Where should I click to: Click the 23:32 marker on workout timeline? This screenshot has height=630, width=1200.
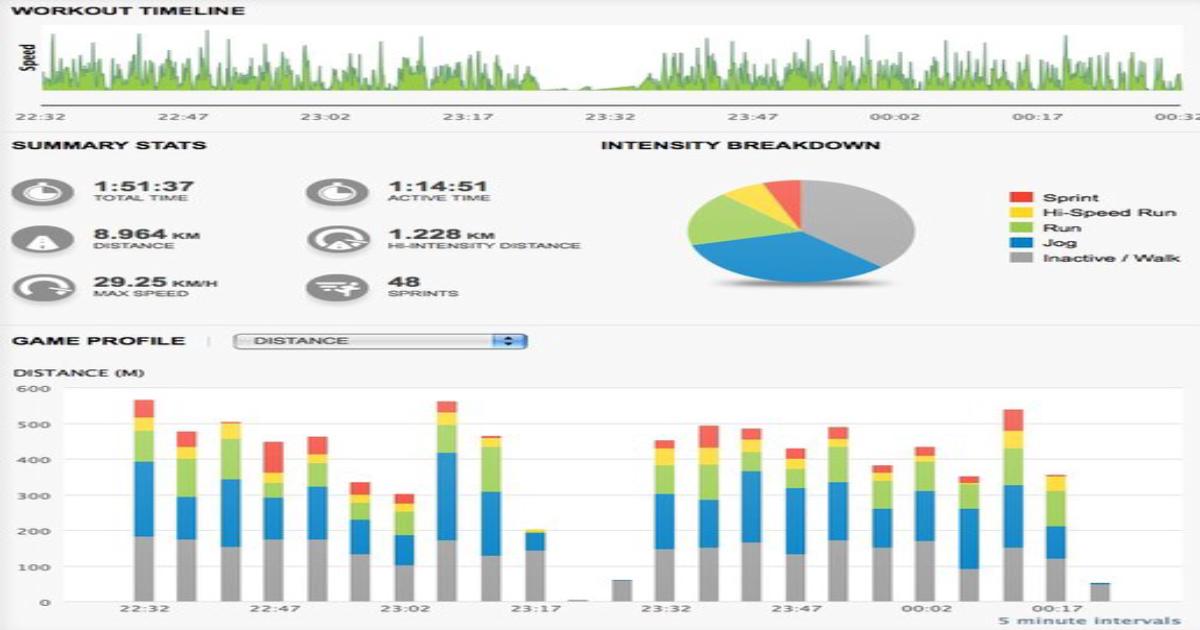[x=610, y=117]
